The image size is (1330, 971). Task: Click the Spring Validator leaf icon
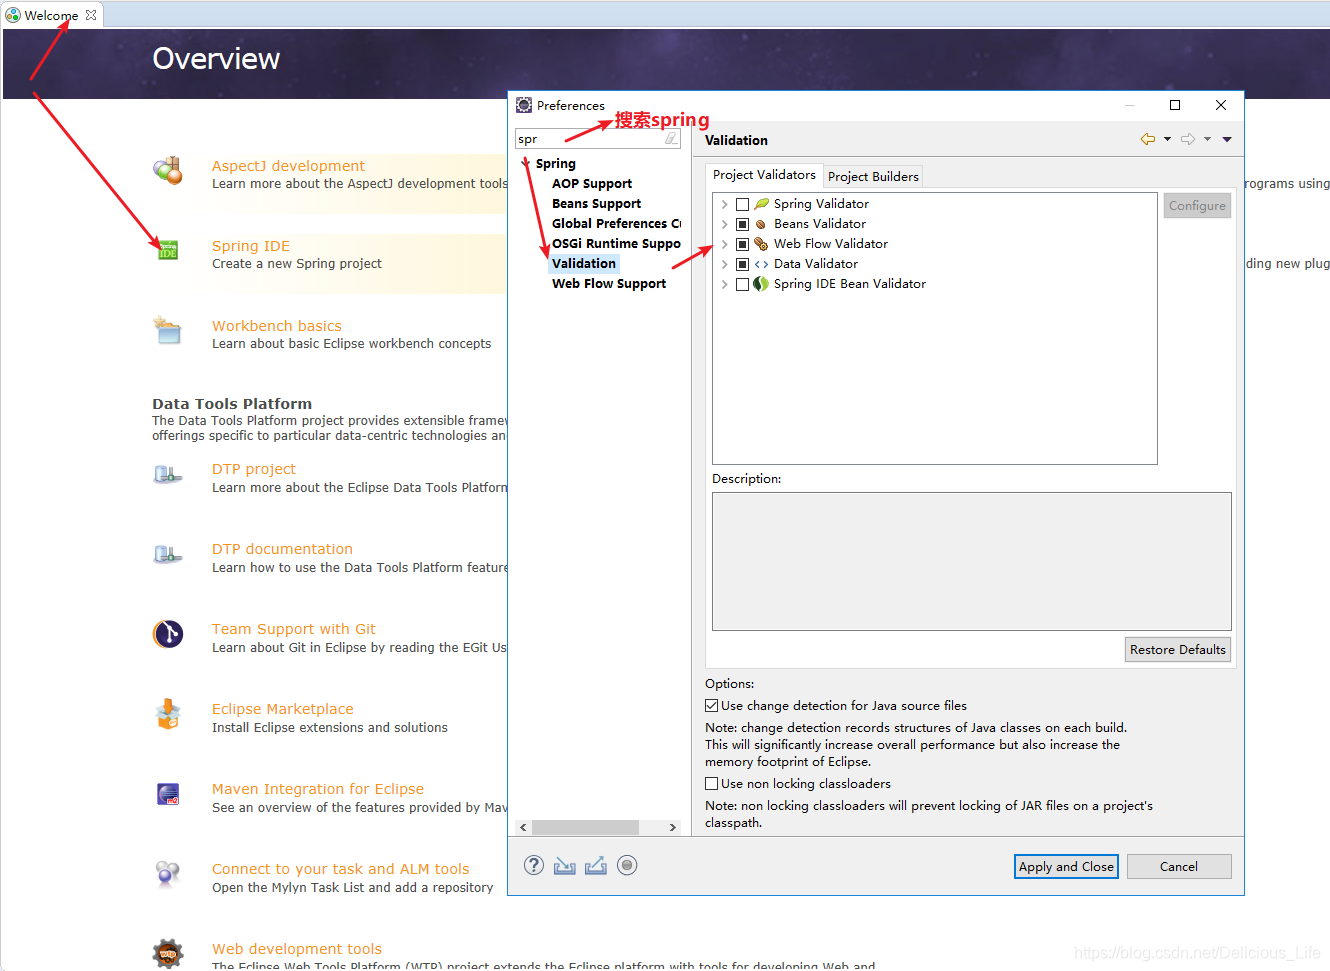click(x=761, y=204)
